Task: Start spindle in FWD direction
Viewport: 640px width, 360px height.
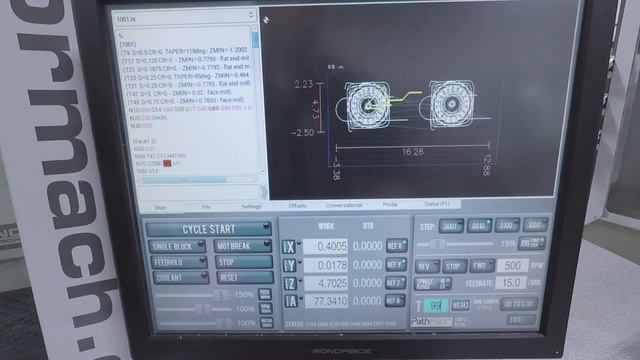Action: pyautogui.click(x=482, y=266)
